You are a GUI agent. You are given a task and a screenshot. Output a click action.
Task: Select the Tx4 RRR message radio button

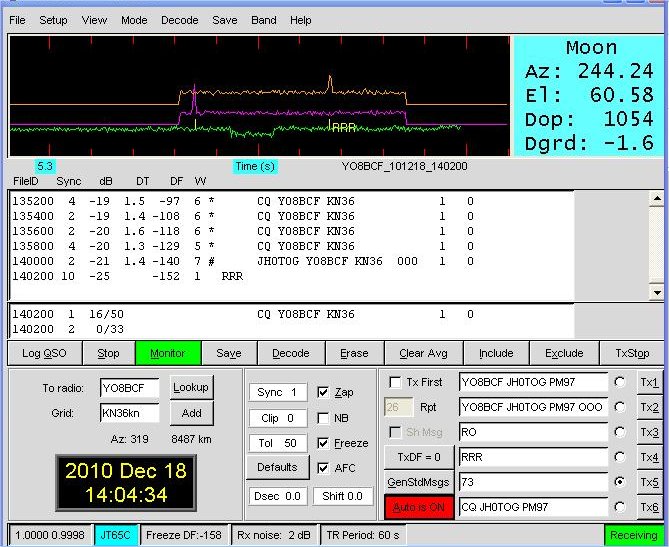point(622,457)
